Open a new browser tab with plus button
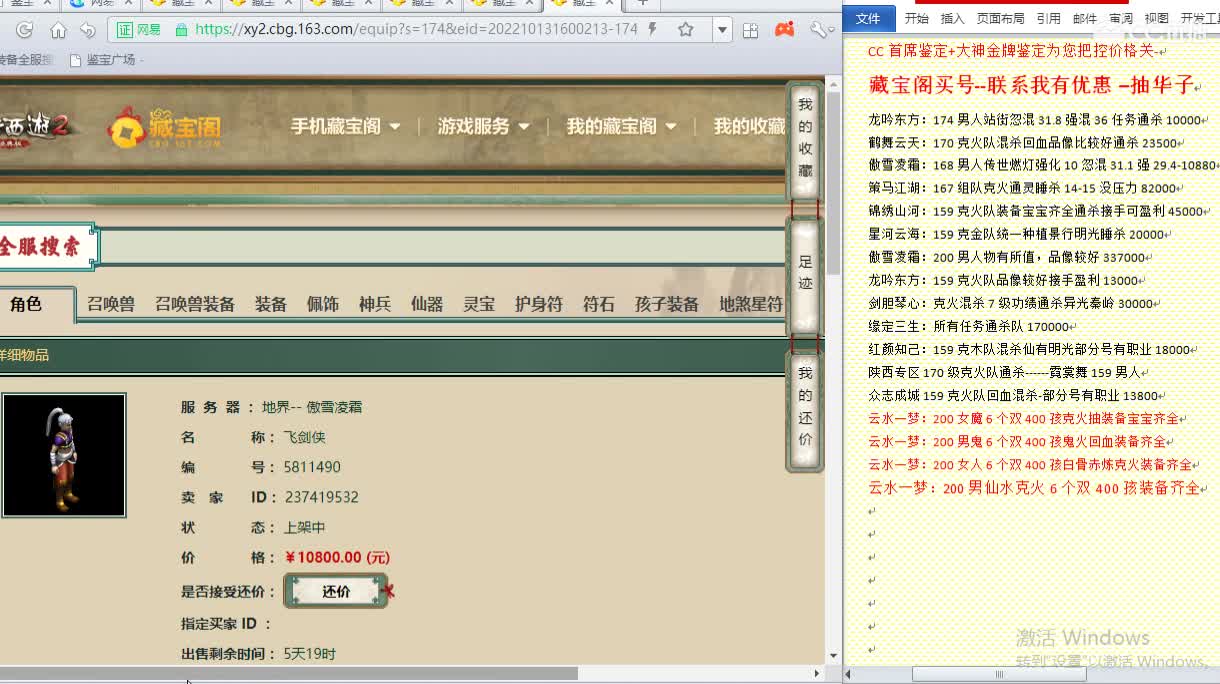The width and height of the screenshot is (1220, 684). coord(643,4)
